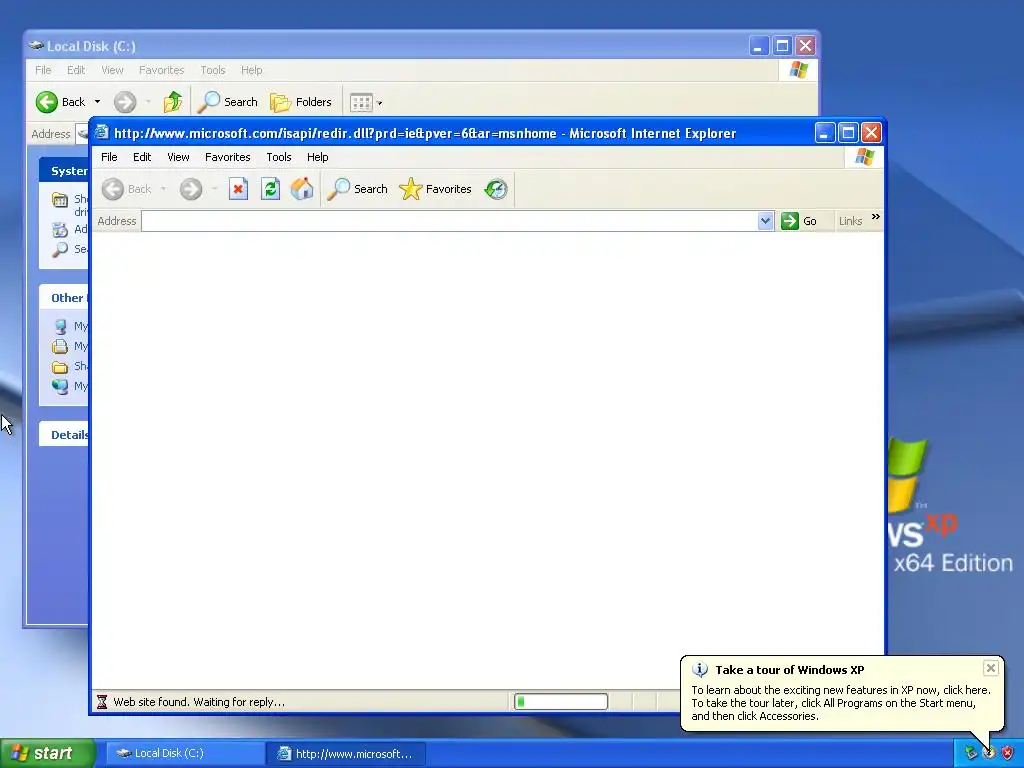Click the My Computer icon in Other Places

click(x=60, y=326)
